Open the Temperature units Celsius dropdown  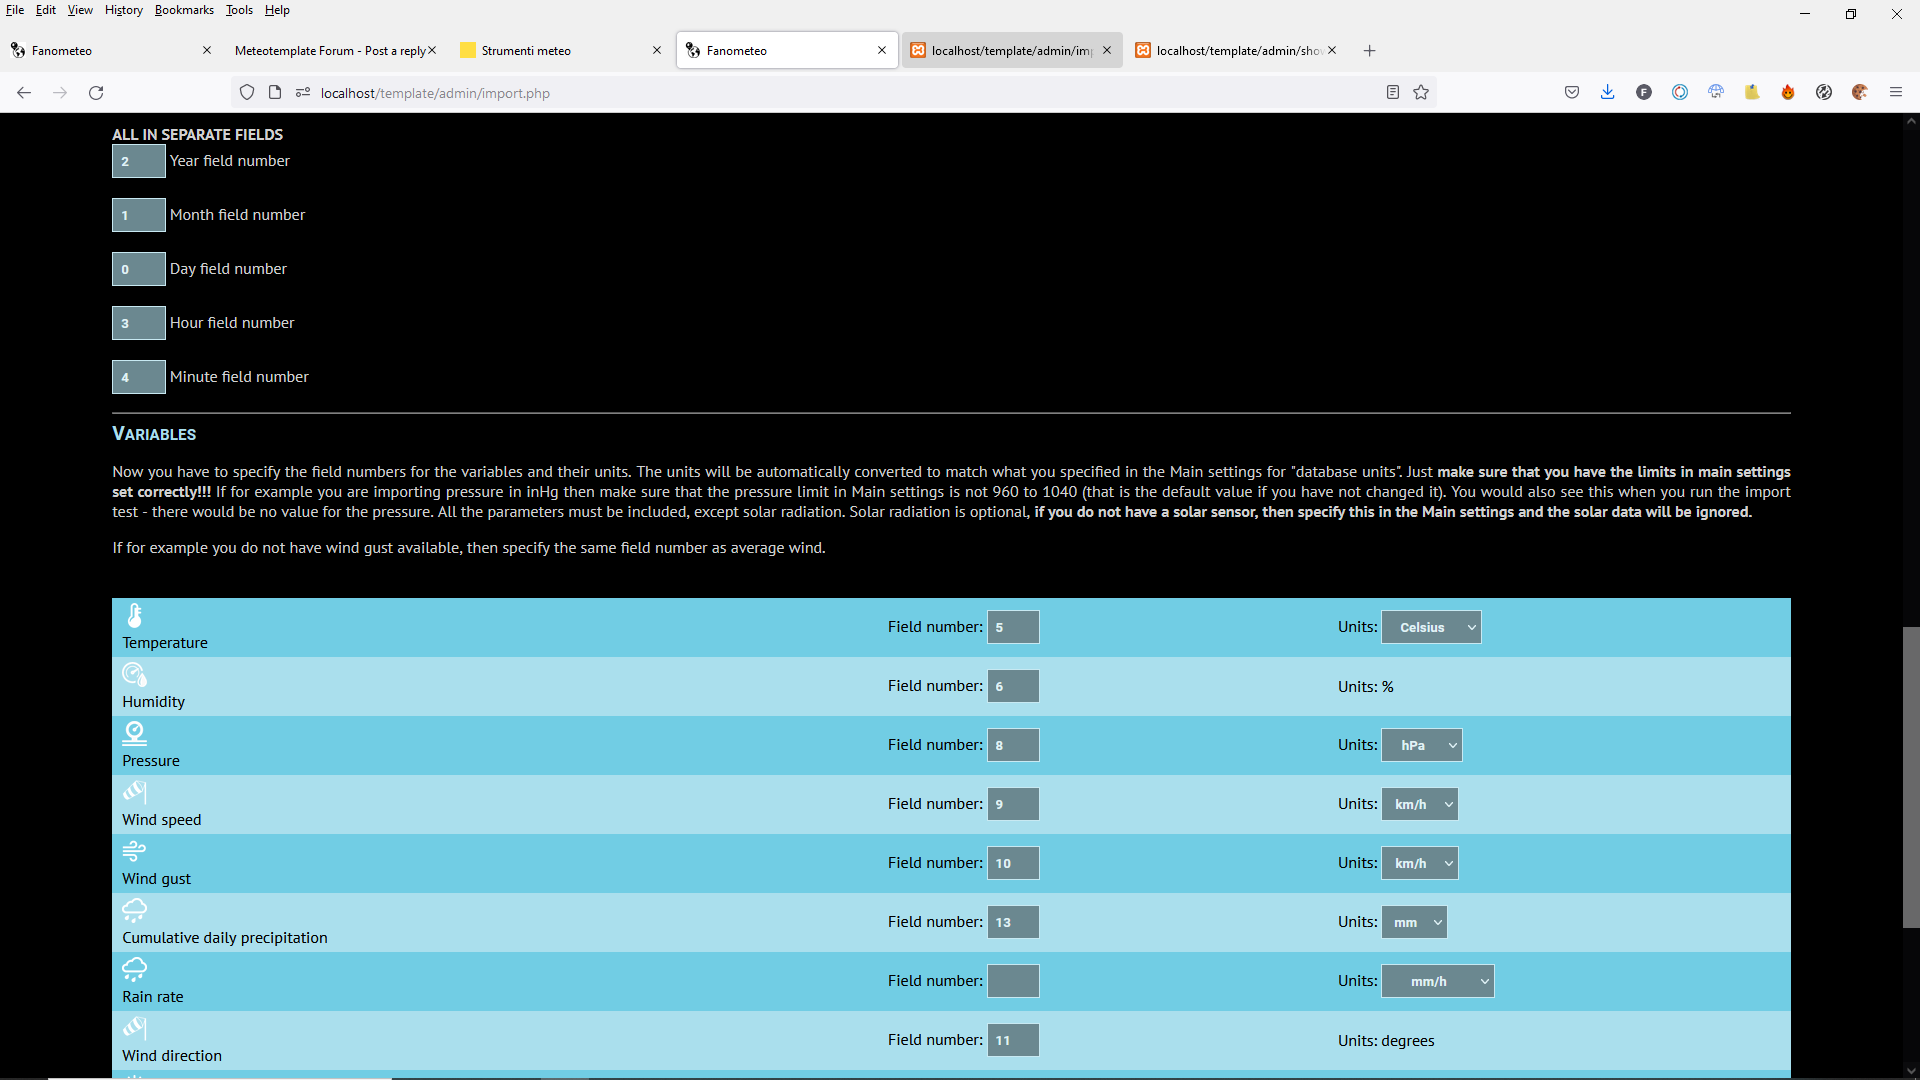coord(1431,627)
